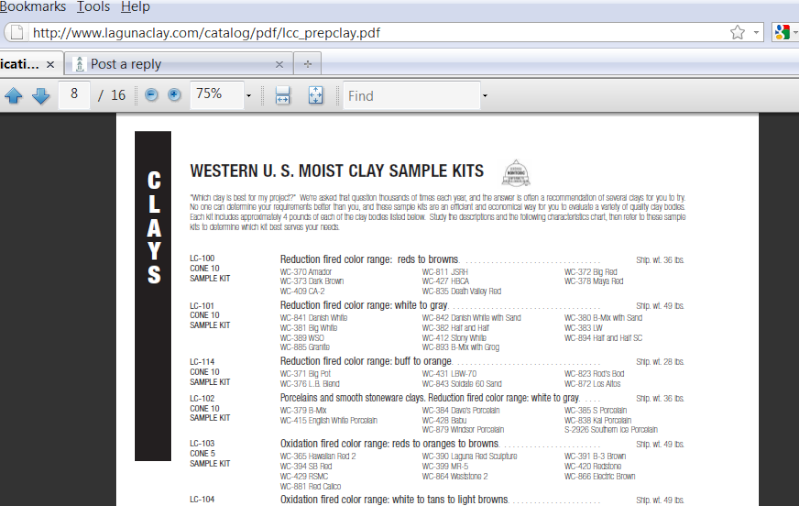This screenshot has height=506, width=799.
Task: Click the Western U.S. Moist Clay Sample Kits heading
Action: click(x=337, y=171)
